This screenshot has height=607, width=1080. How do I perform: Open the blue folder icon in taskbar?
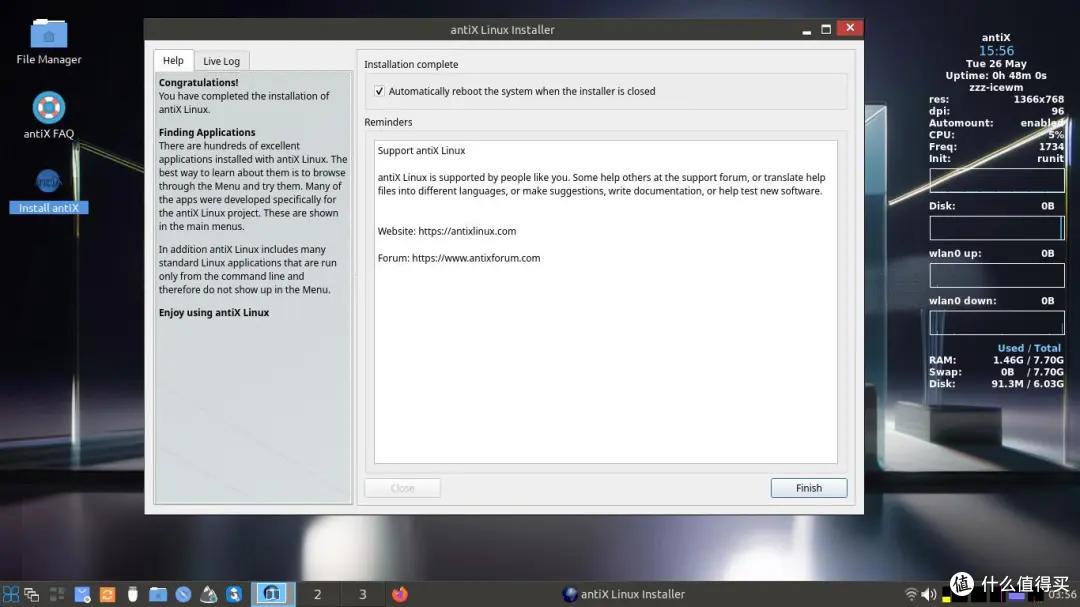[158, 594]
